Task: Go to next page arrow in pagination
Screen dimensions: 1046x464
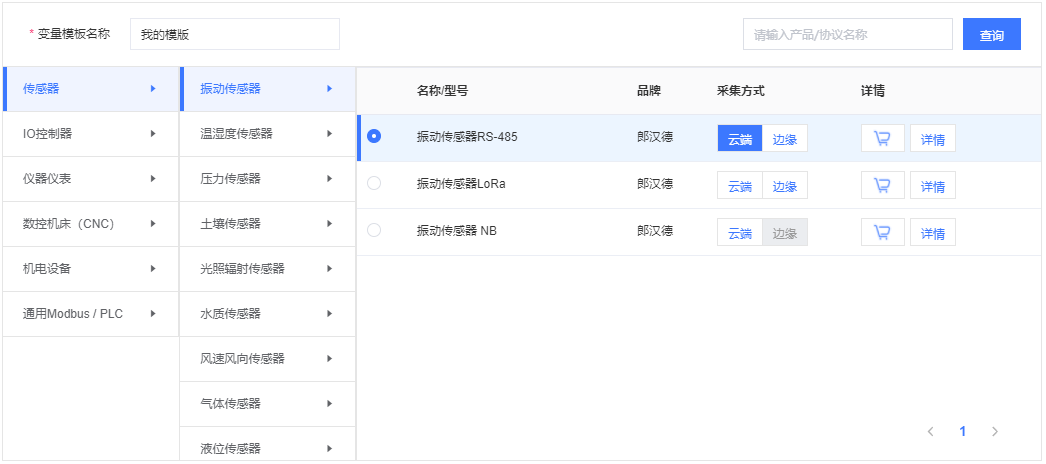Action: [x=994, y=432]
